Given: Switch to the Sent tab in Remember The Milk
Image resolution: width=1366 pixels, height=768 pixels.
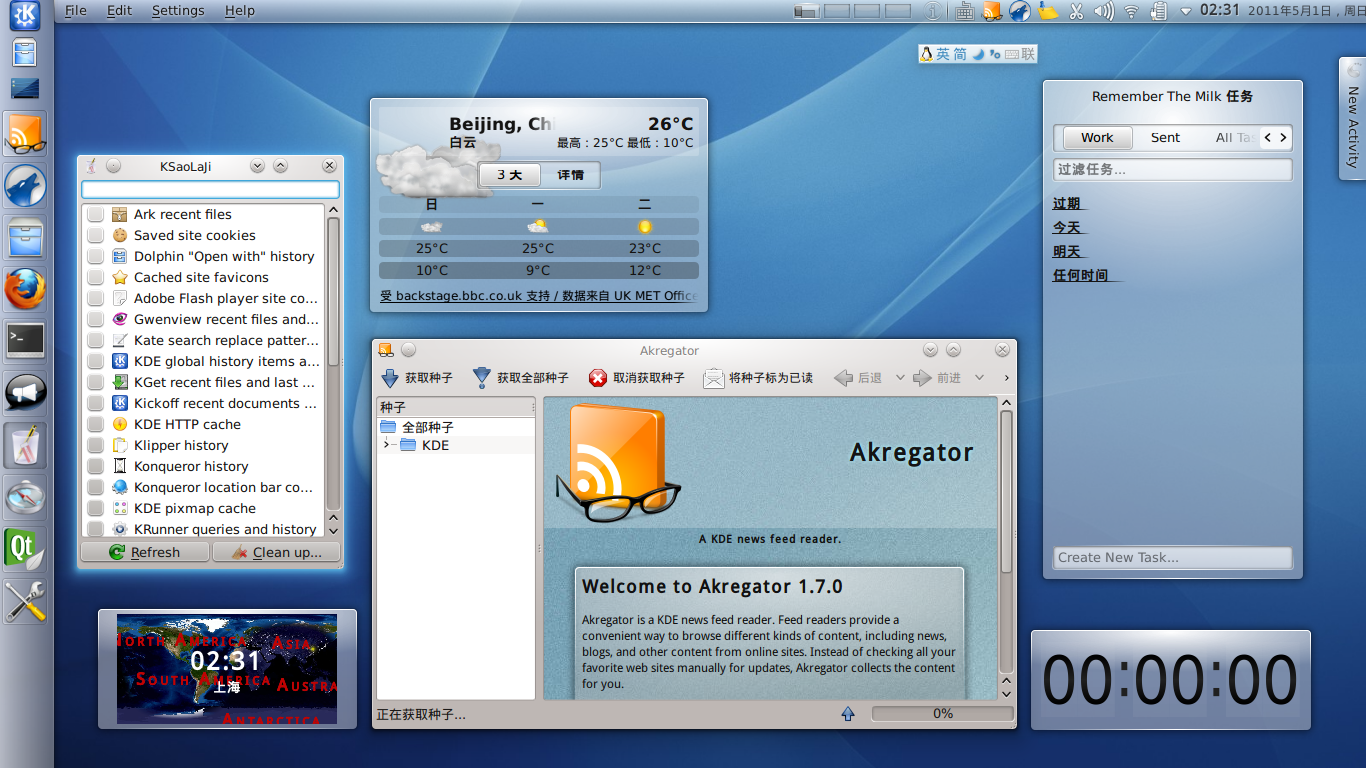Looking at the screenshot, I should (1165, 138).
